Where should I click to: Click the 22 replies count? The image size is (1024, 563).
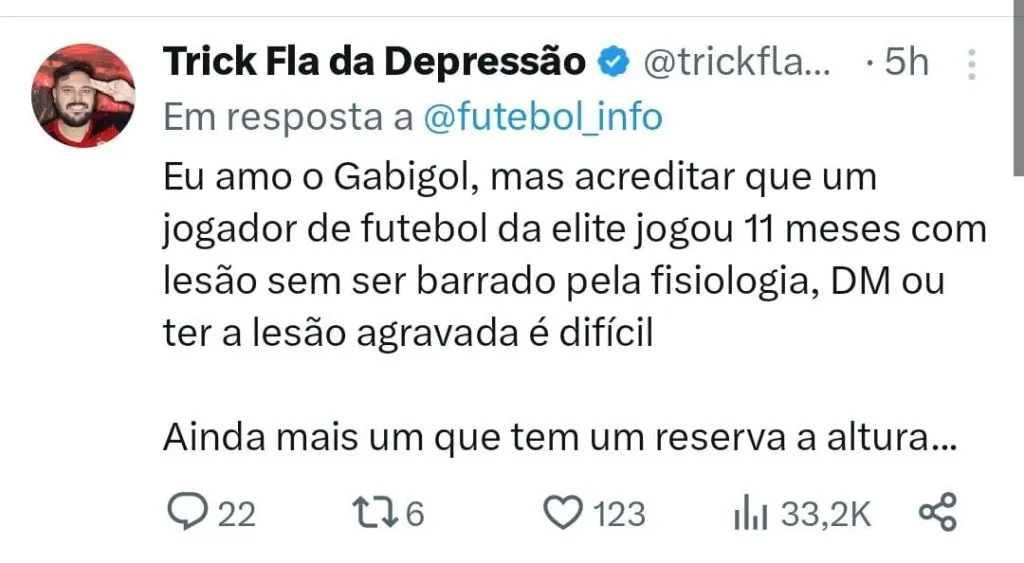pos(236,514)
